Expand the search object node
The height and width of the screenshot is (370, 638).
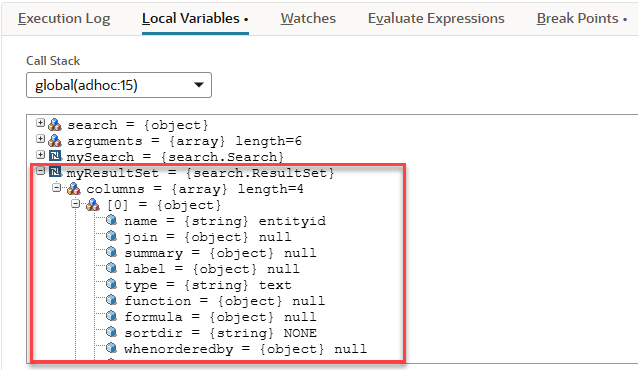click(40, 123)
